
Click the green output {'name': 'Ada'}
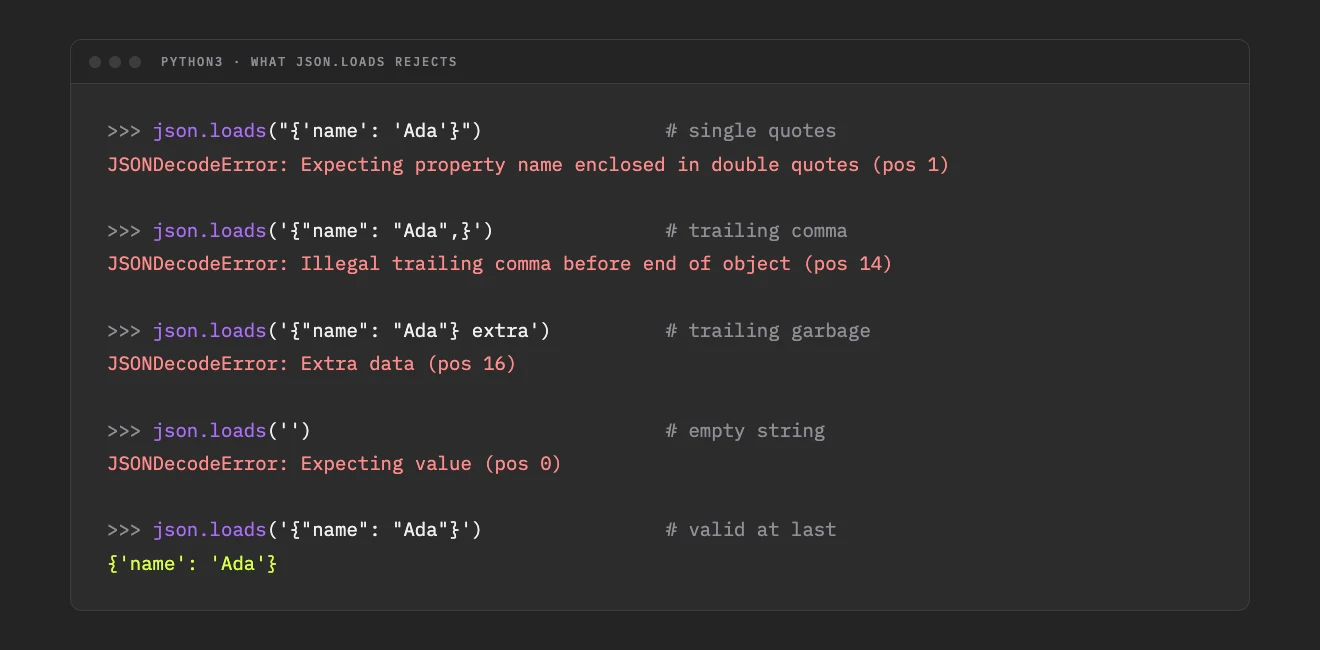pyautogui.click(x=192, y=564)
